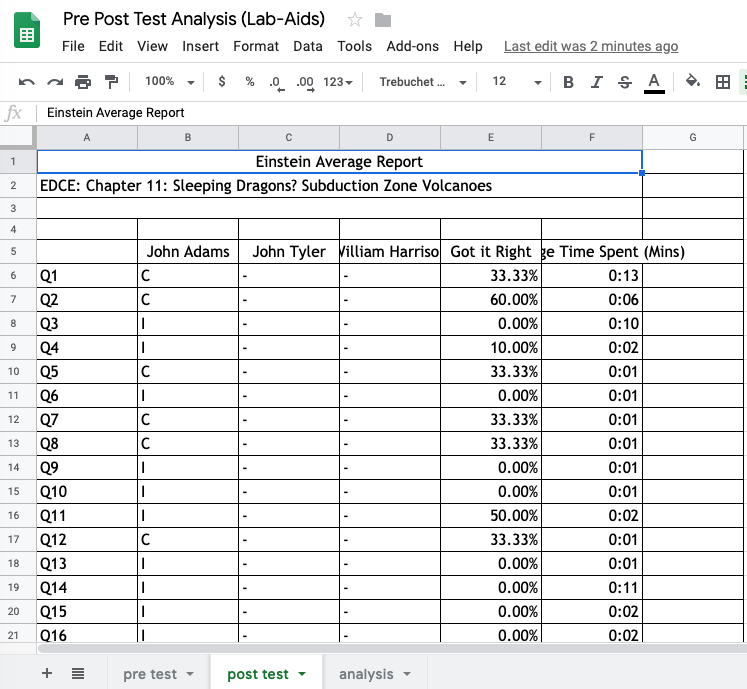Expand the Trebuchet font family dropdown
Screen dimensions: 747x689
419,82
